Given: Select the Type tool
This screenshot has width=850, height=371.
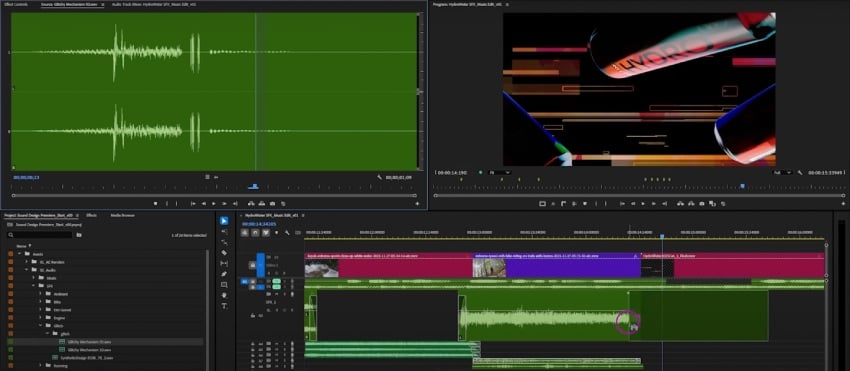Looking at the screenshot, I should tap(224, 306).
